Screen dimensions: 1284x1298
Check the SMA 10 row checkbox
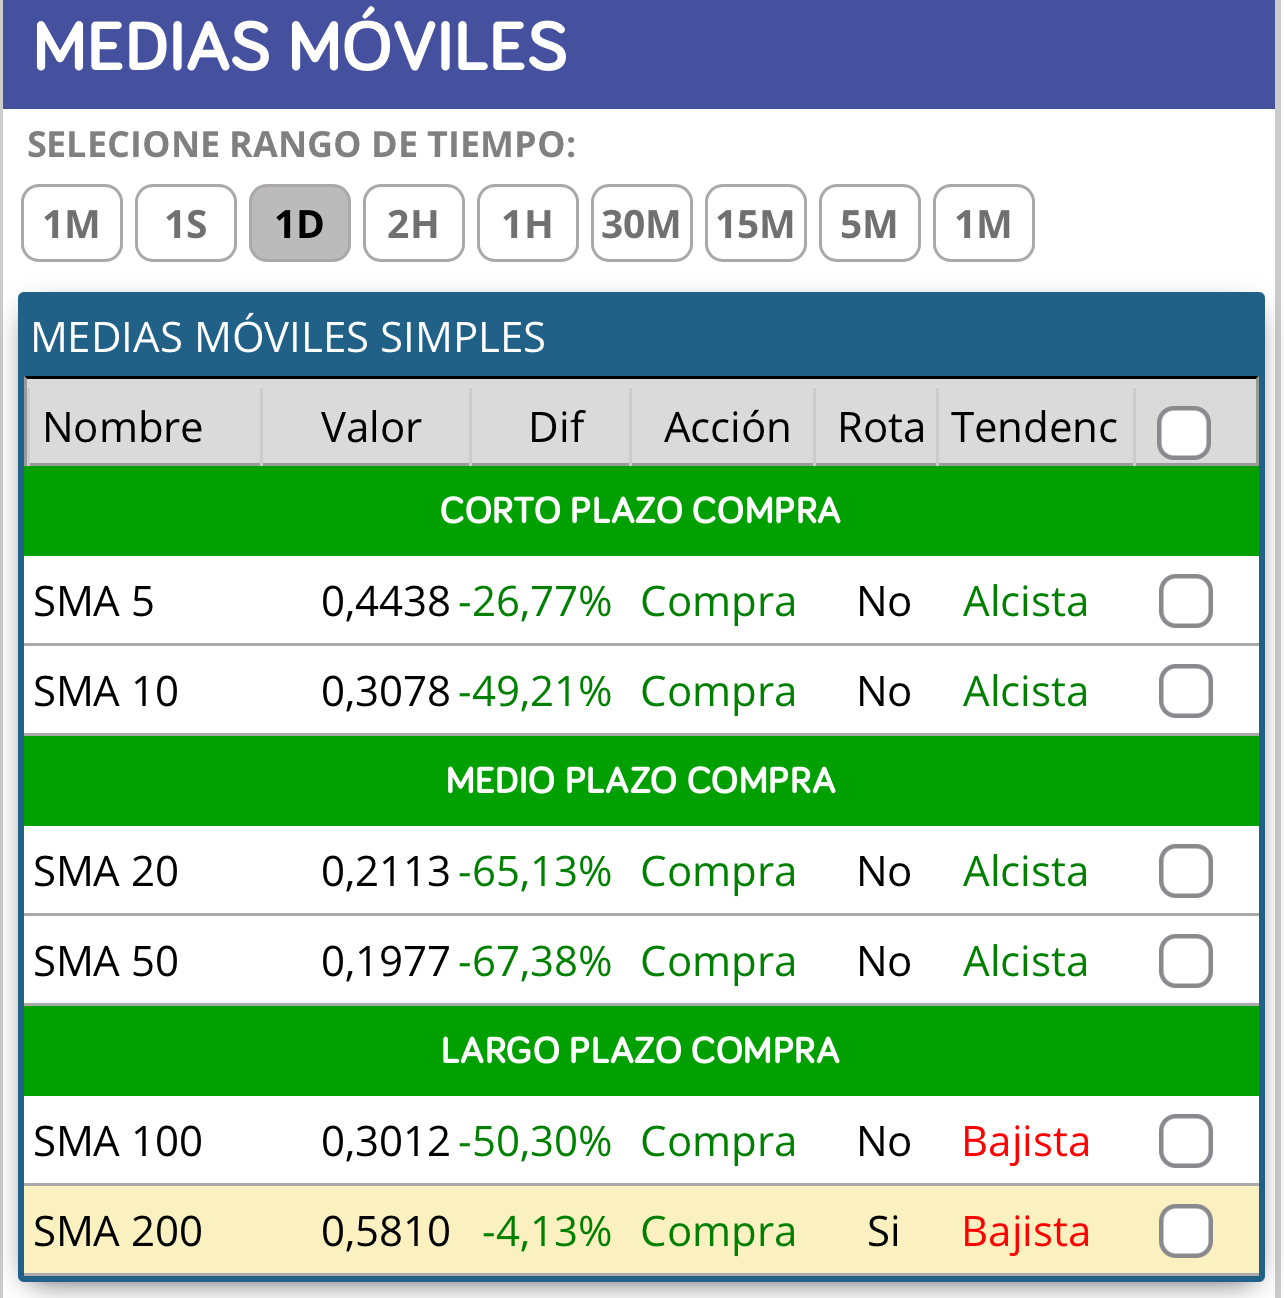[1186, 691]
